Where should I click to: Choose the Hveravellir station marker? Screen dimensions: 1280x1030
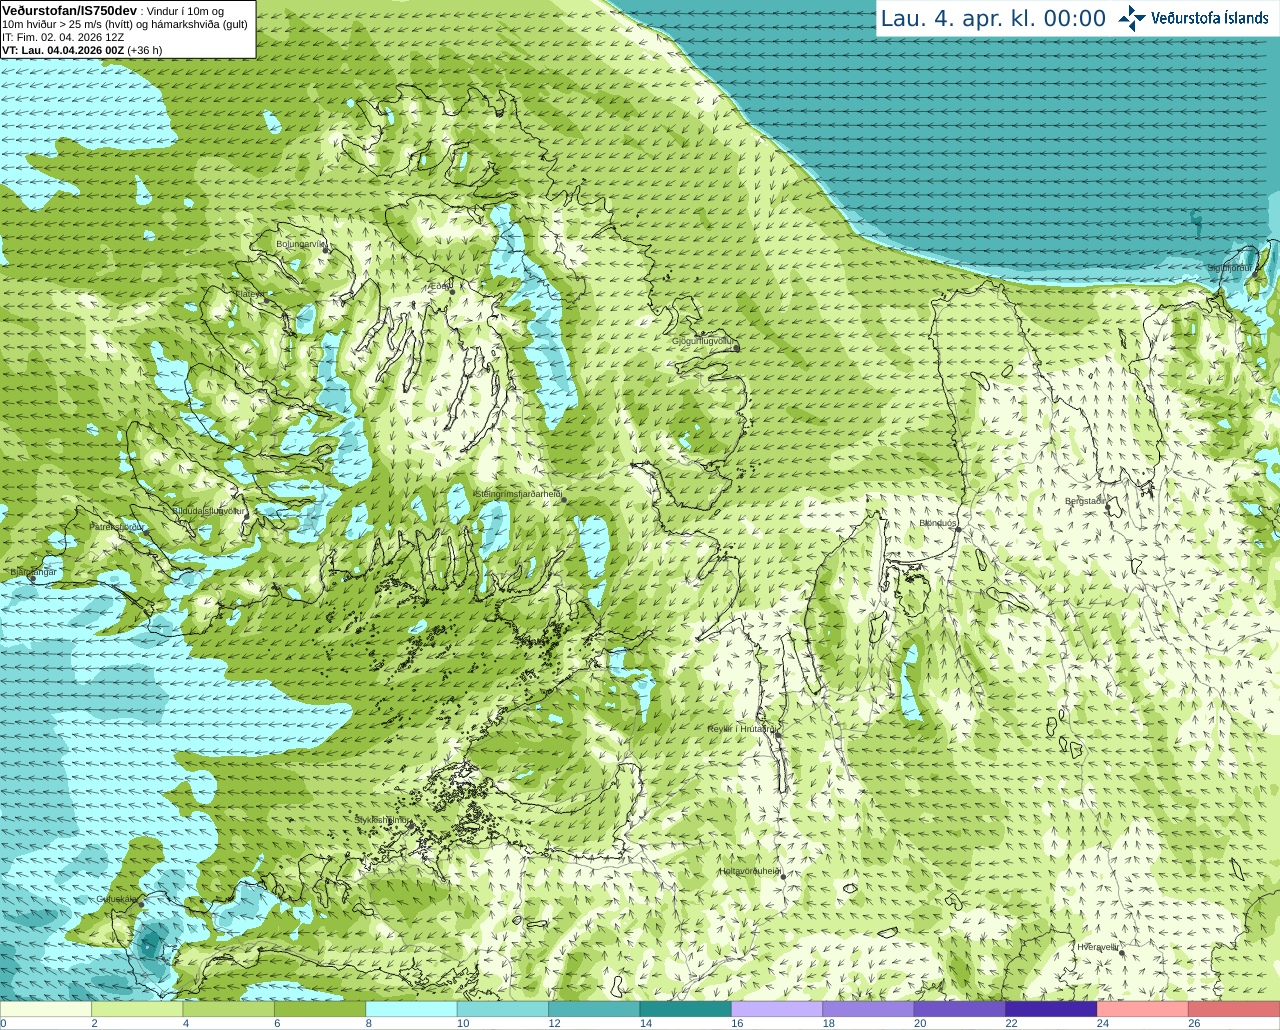tap(1122, 953)
